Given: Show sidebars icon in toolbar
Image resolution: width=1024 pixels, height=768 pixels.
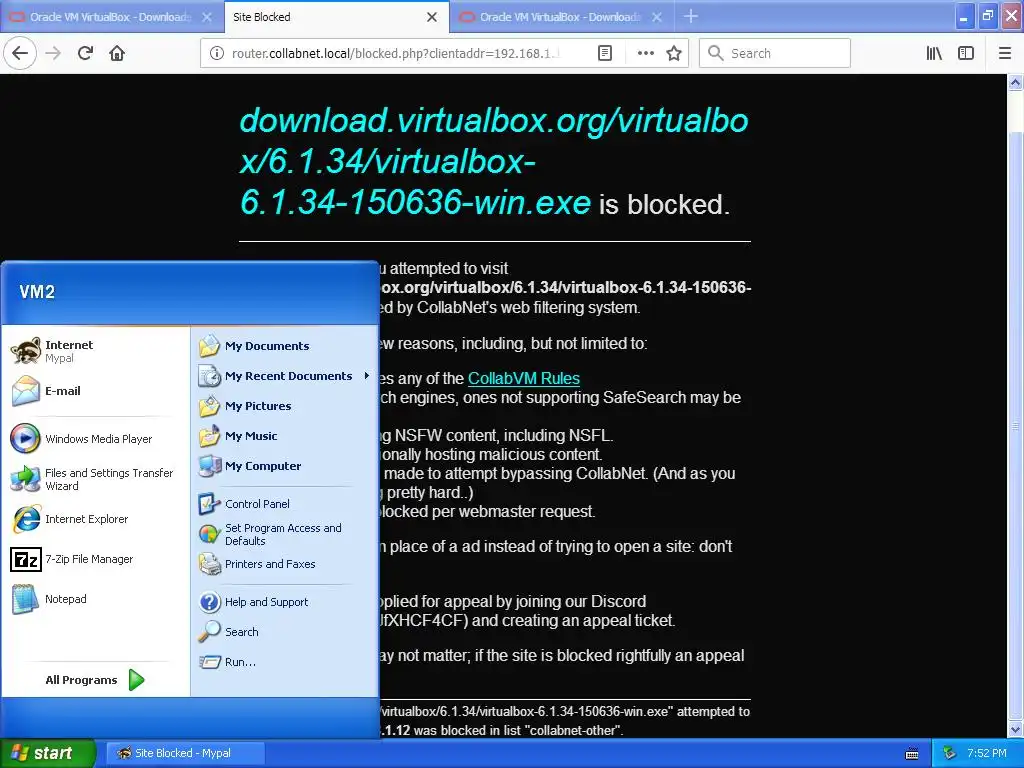Looking at the screenshot, I should pos(966,53).
